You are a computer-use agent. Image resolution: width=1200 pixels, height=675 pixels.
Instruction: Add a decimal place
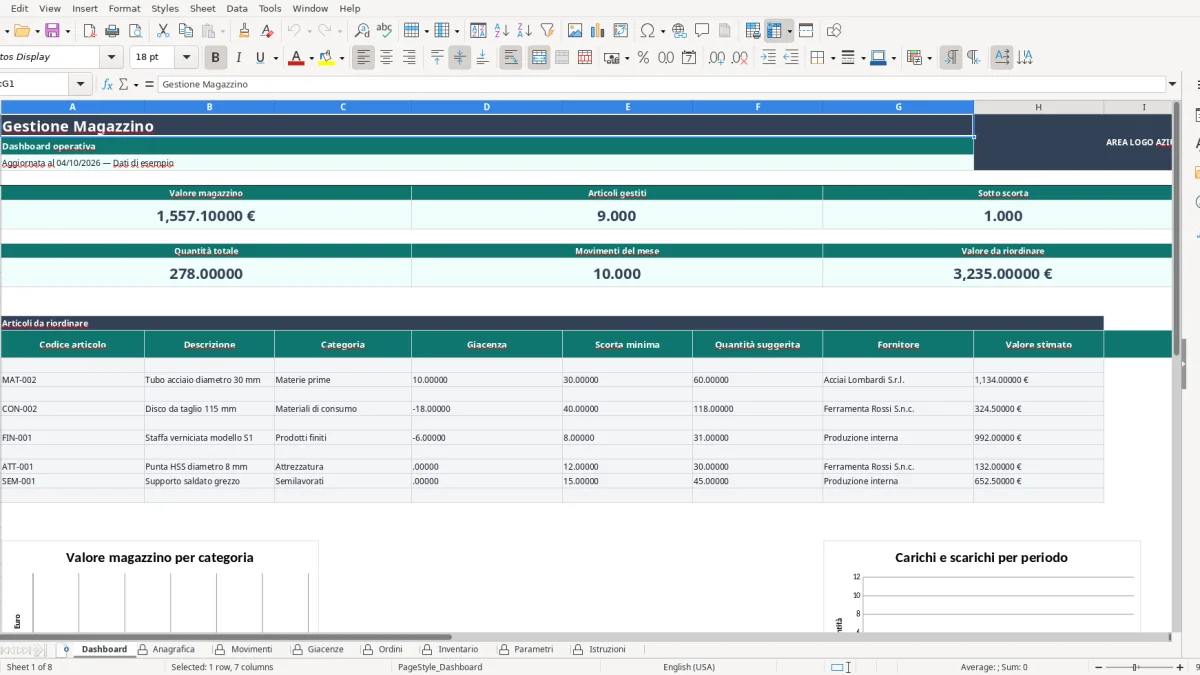point(717,58)
